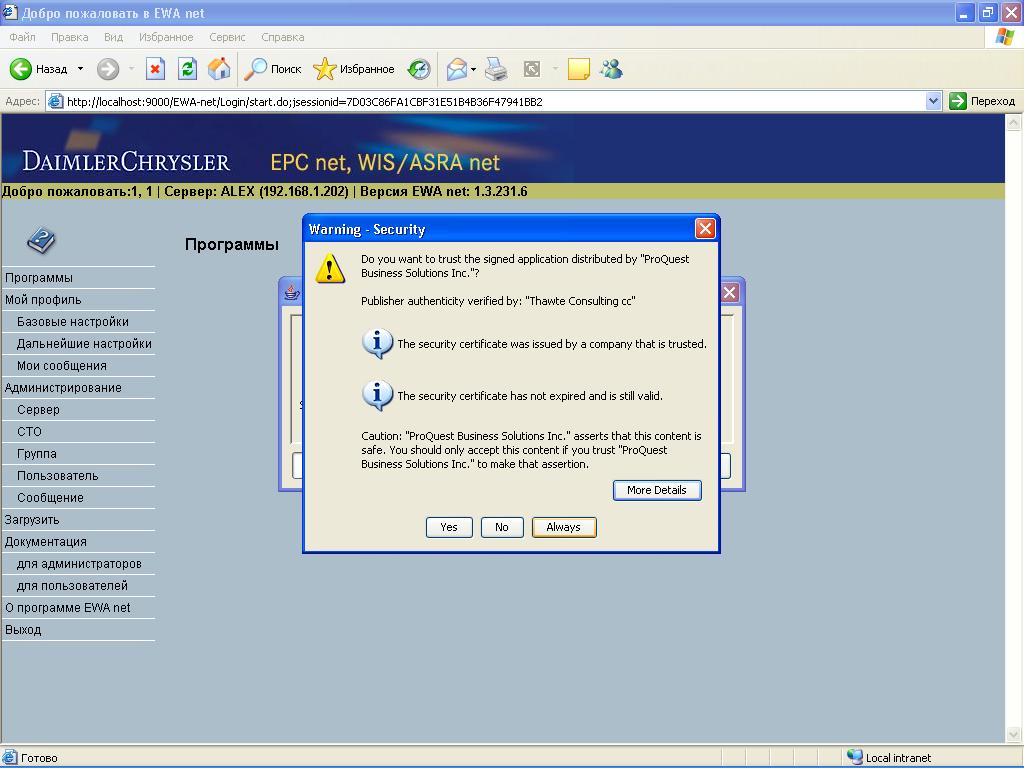1024x768 pixels.
Task: Open the Сервис menu
Action: [227, 37]
